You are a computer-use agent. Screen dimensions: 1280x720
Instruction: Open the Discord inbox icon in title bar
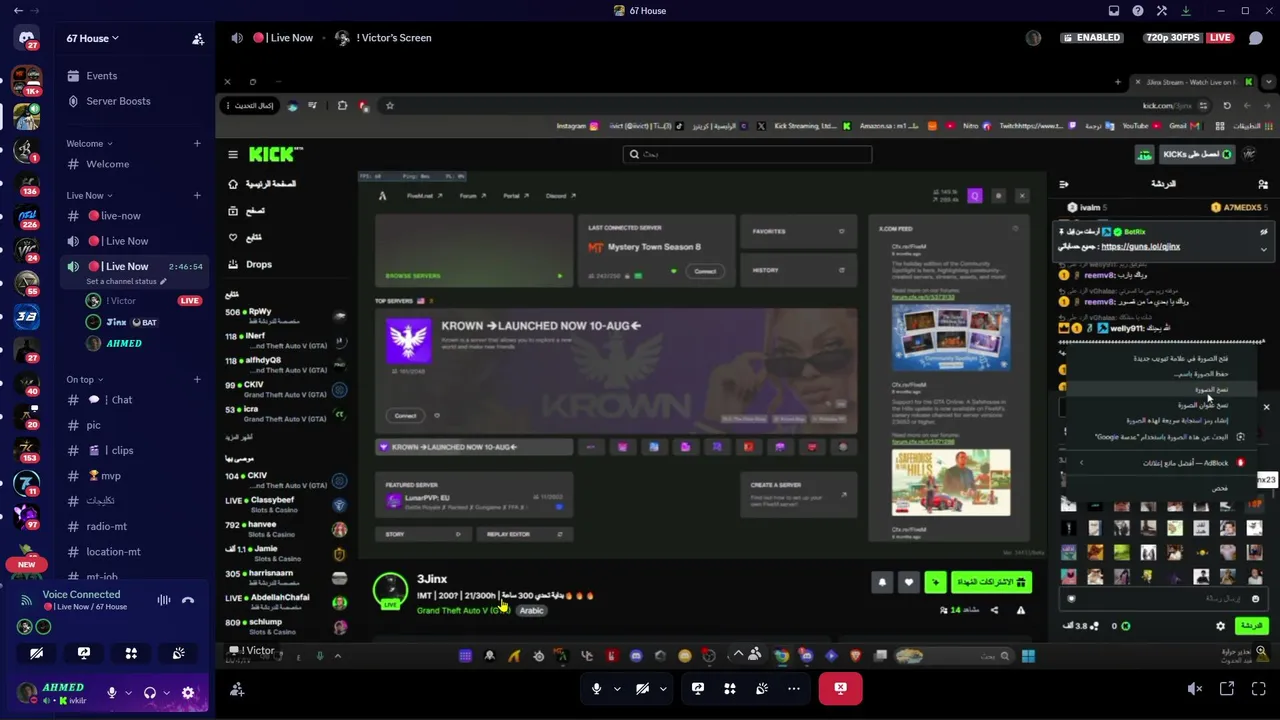tap(1114, 11)
